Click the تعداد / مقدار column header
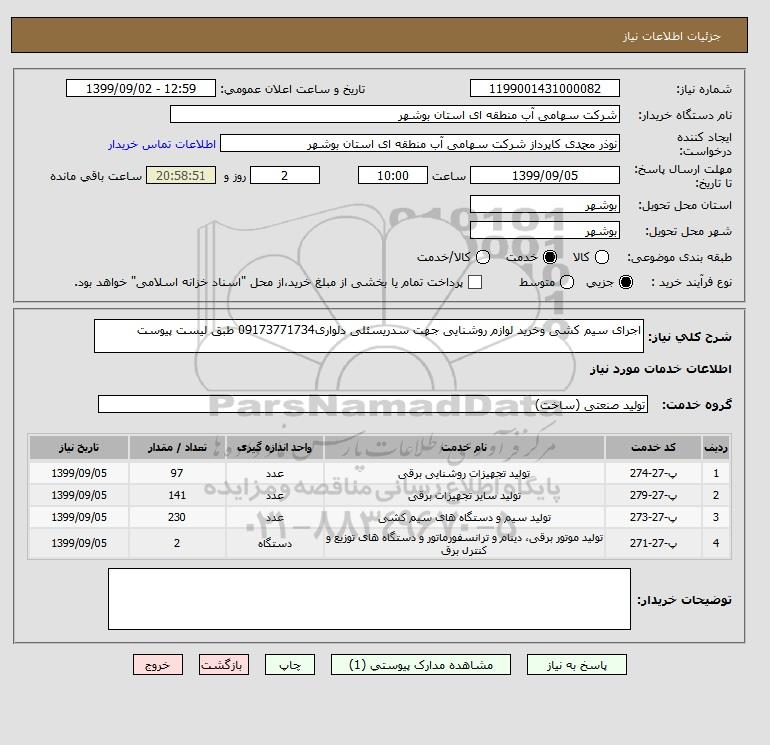The width and height of the screenshot is (770, 745). pos(177,447)
